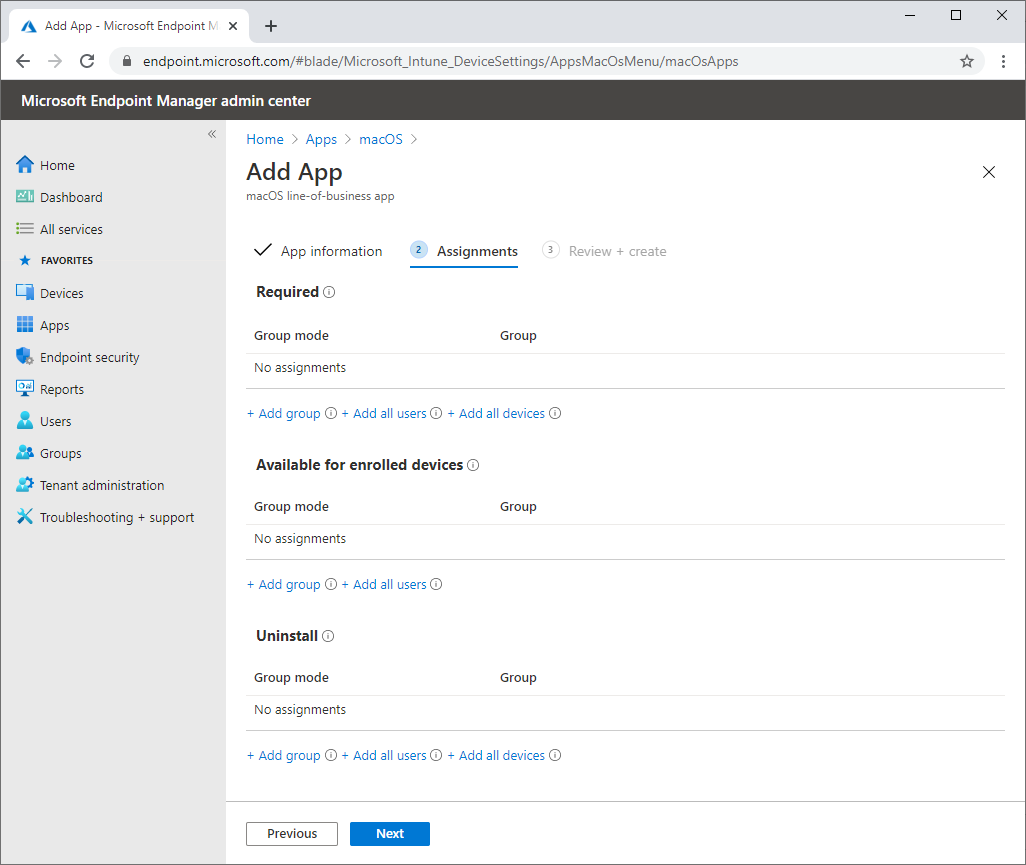Click info icon after Uninstall Add all users
This screenshot has height=865, width=1026.
436,754
